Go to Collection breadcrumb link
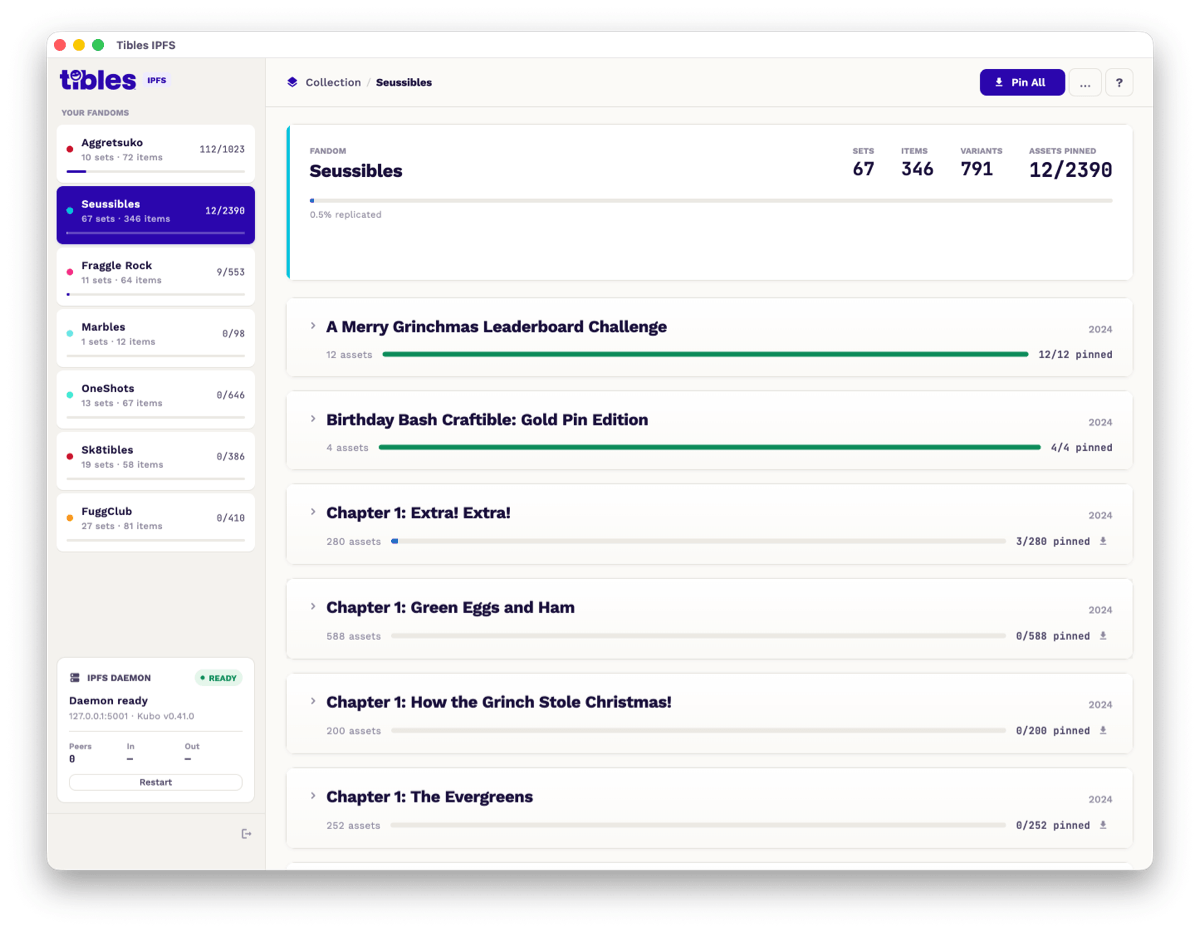 point(333,82)
